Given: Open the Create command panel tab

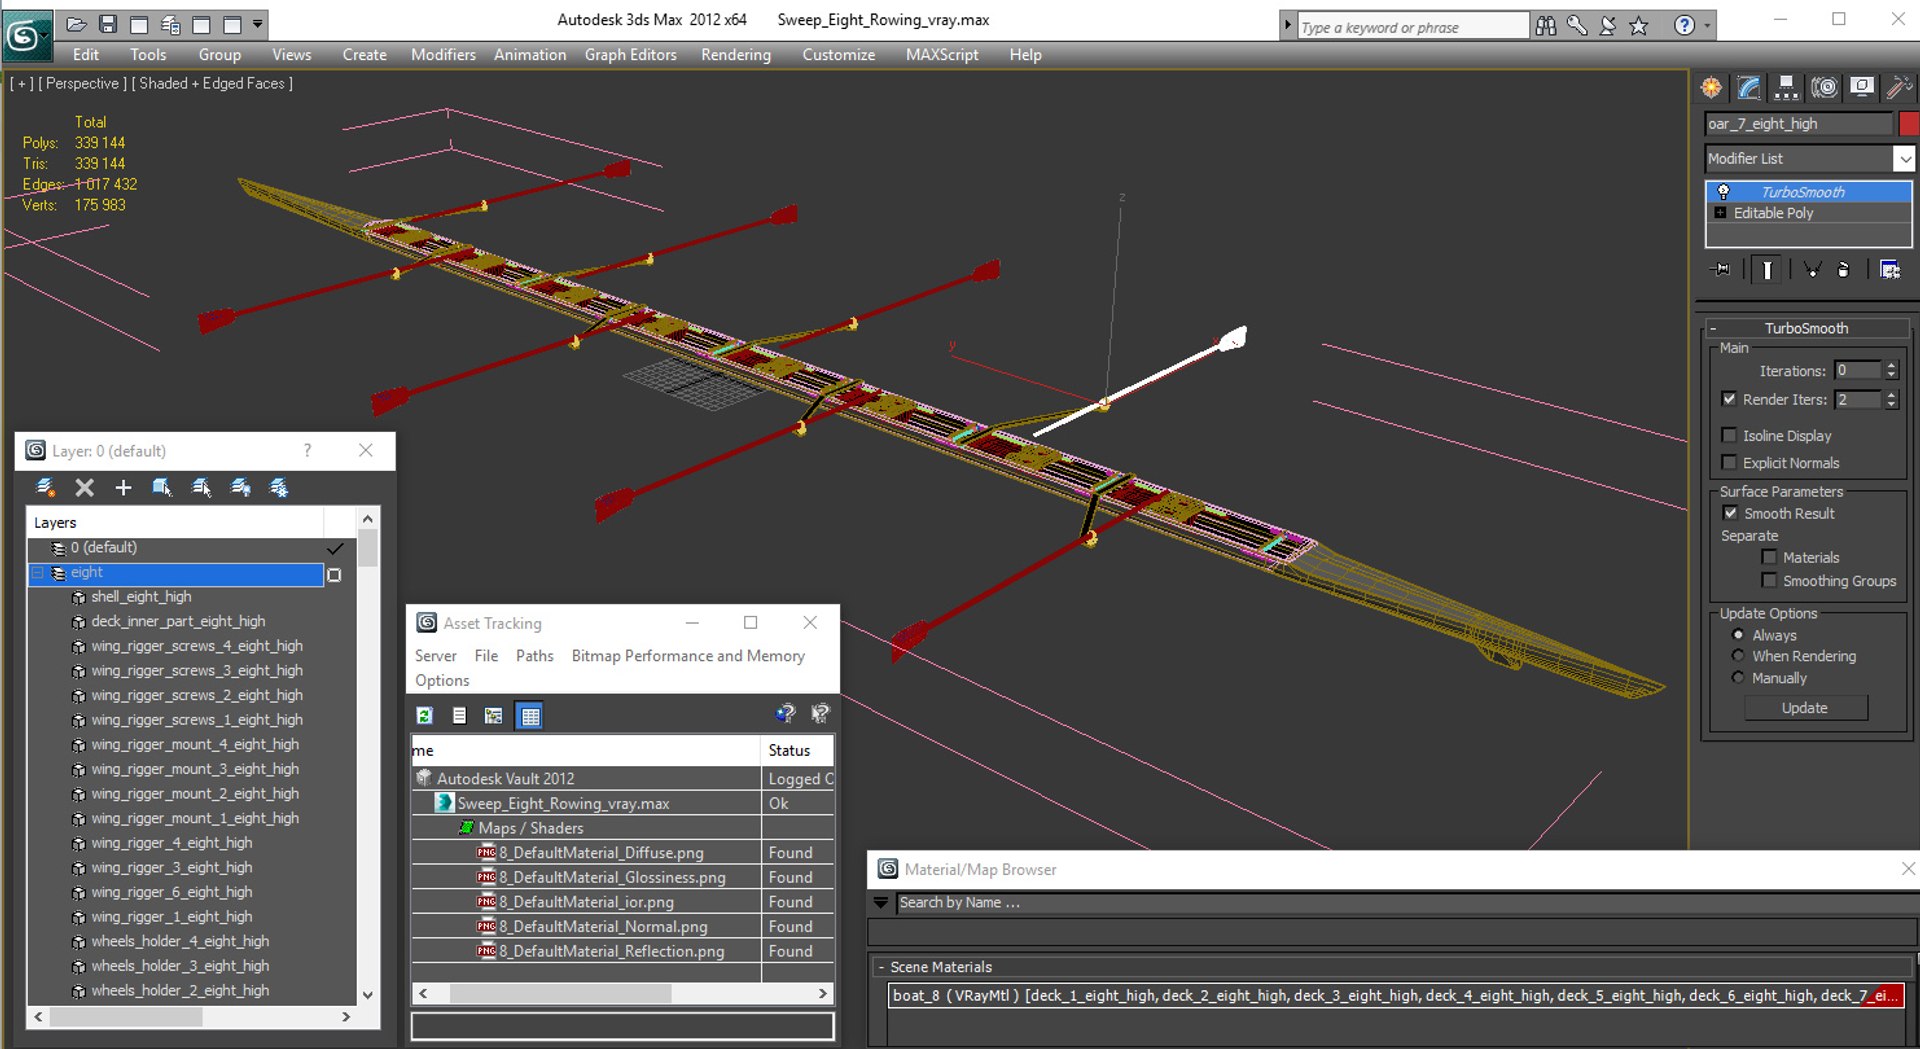Looking at the screenshot, I should [1711, 88].
